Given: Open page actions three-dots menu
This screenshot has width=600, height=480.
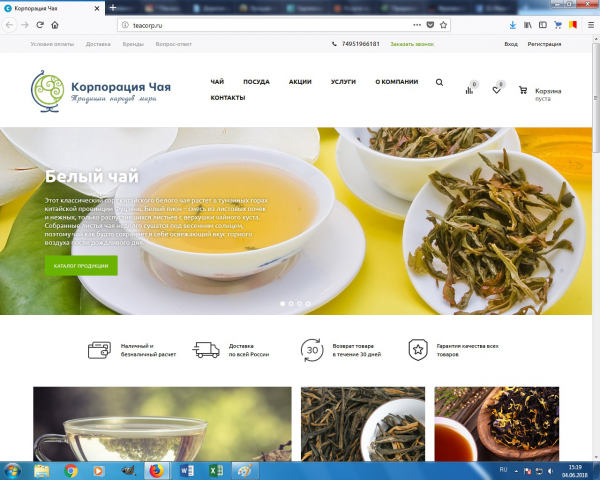Looking at the screenshot, I should click(417, 25).
